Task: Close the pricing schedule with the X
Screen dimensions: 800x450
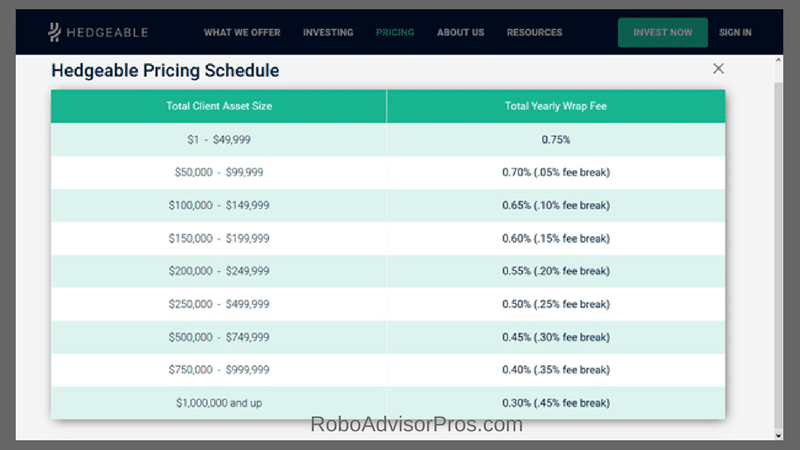Action: (718, 68)
